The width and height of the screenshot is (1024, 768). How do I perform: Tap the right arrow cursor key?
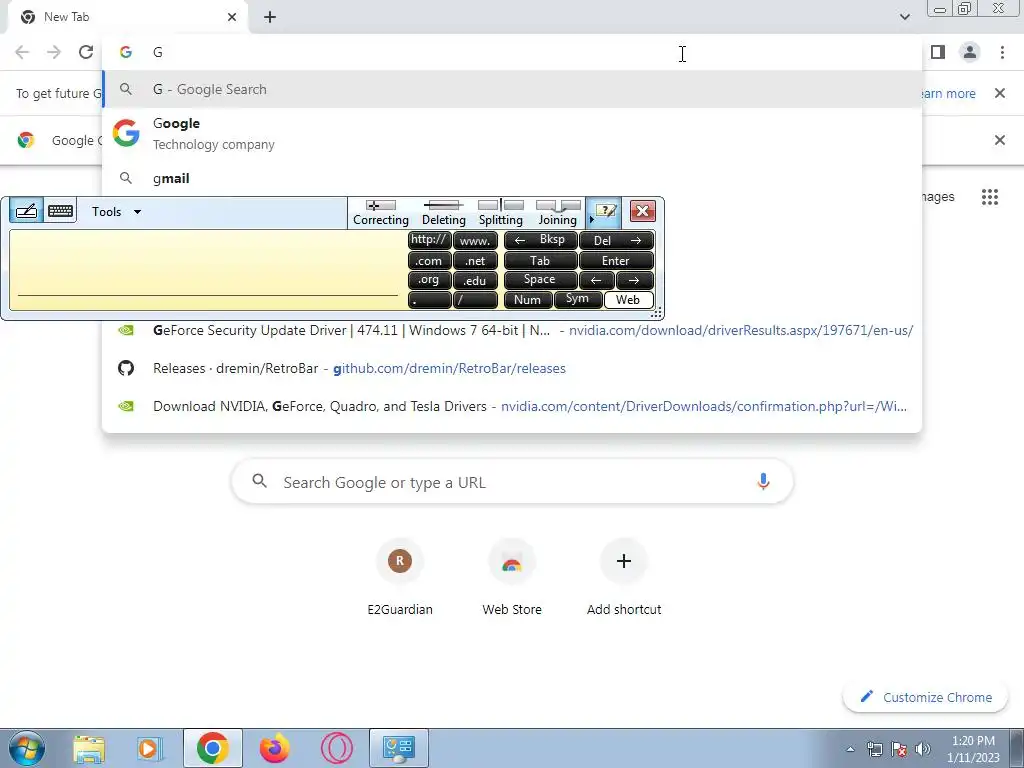point(634,280)
